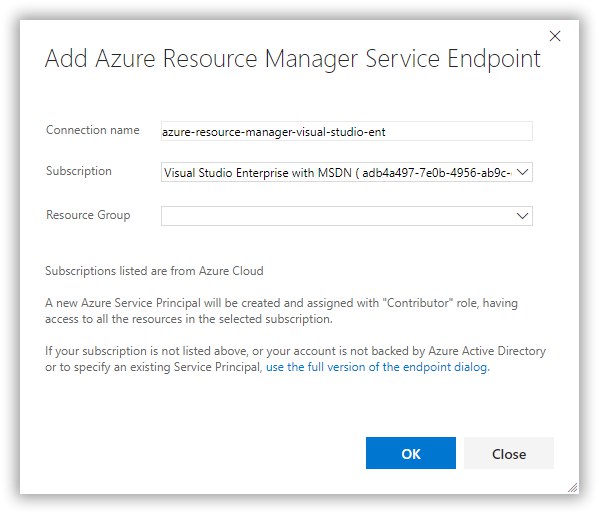The width and height of the screenshot is (599, 514).
Task: Grab the resize grip in dialog corner
Action: click(x=573, y=488)
